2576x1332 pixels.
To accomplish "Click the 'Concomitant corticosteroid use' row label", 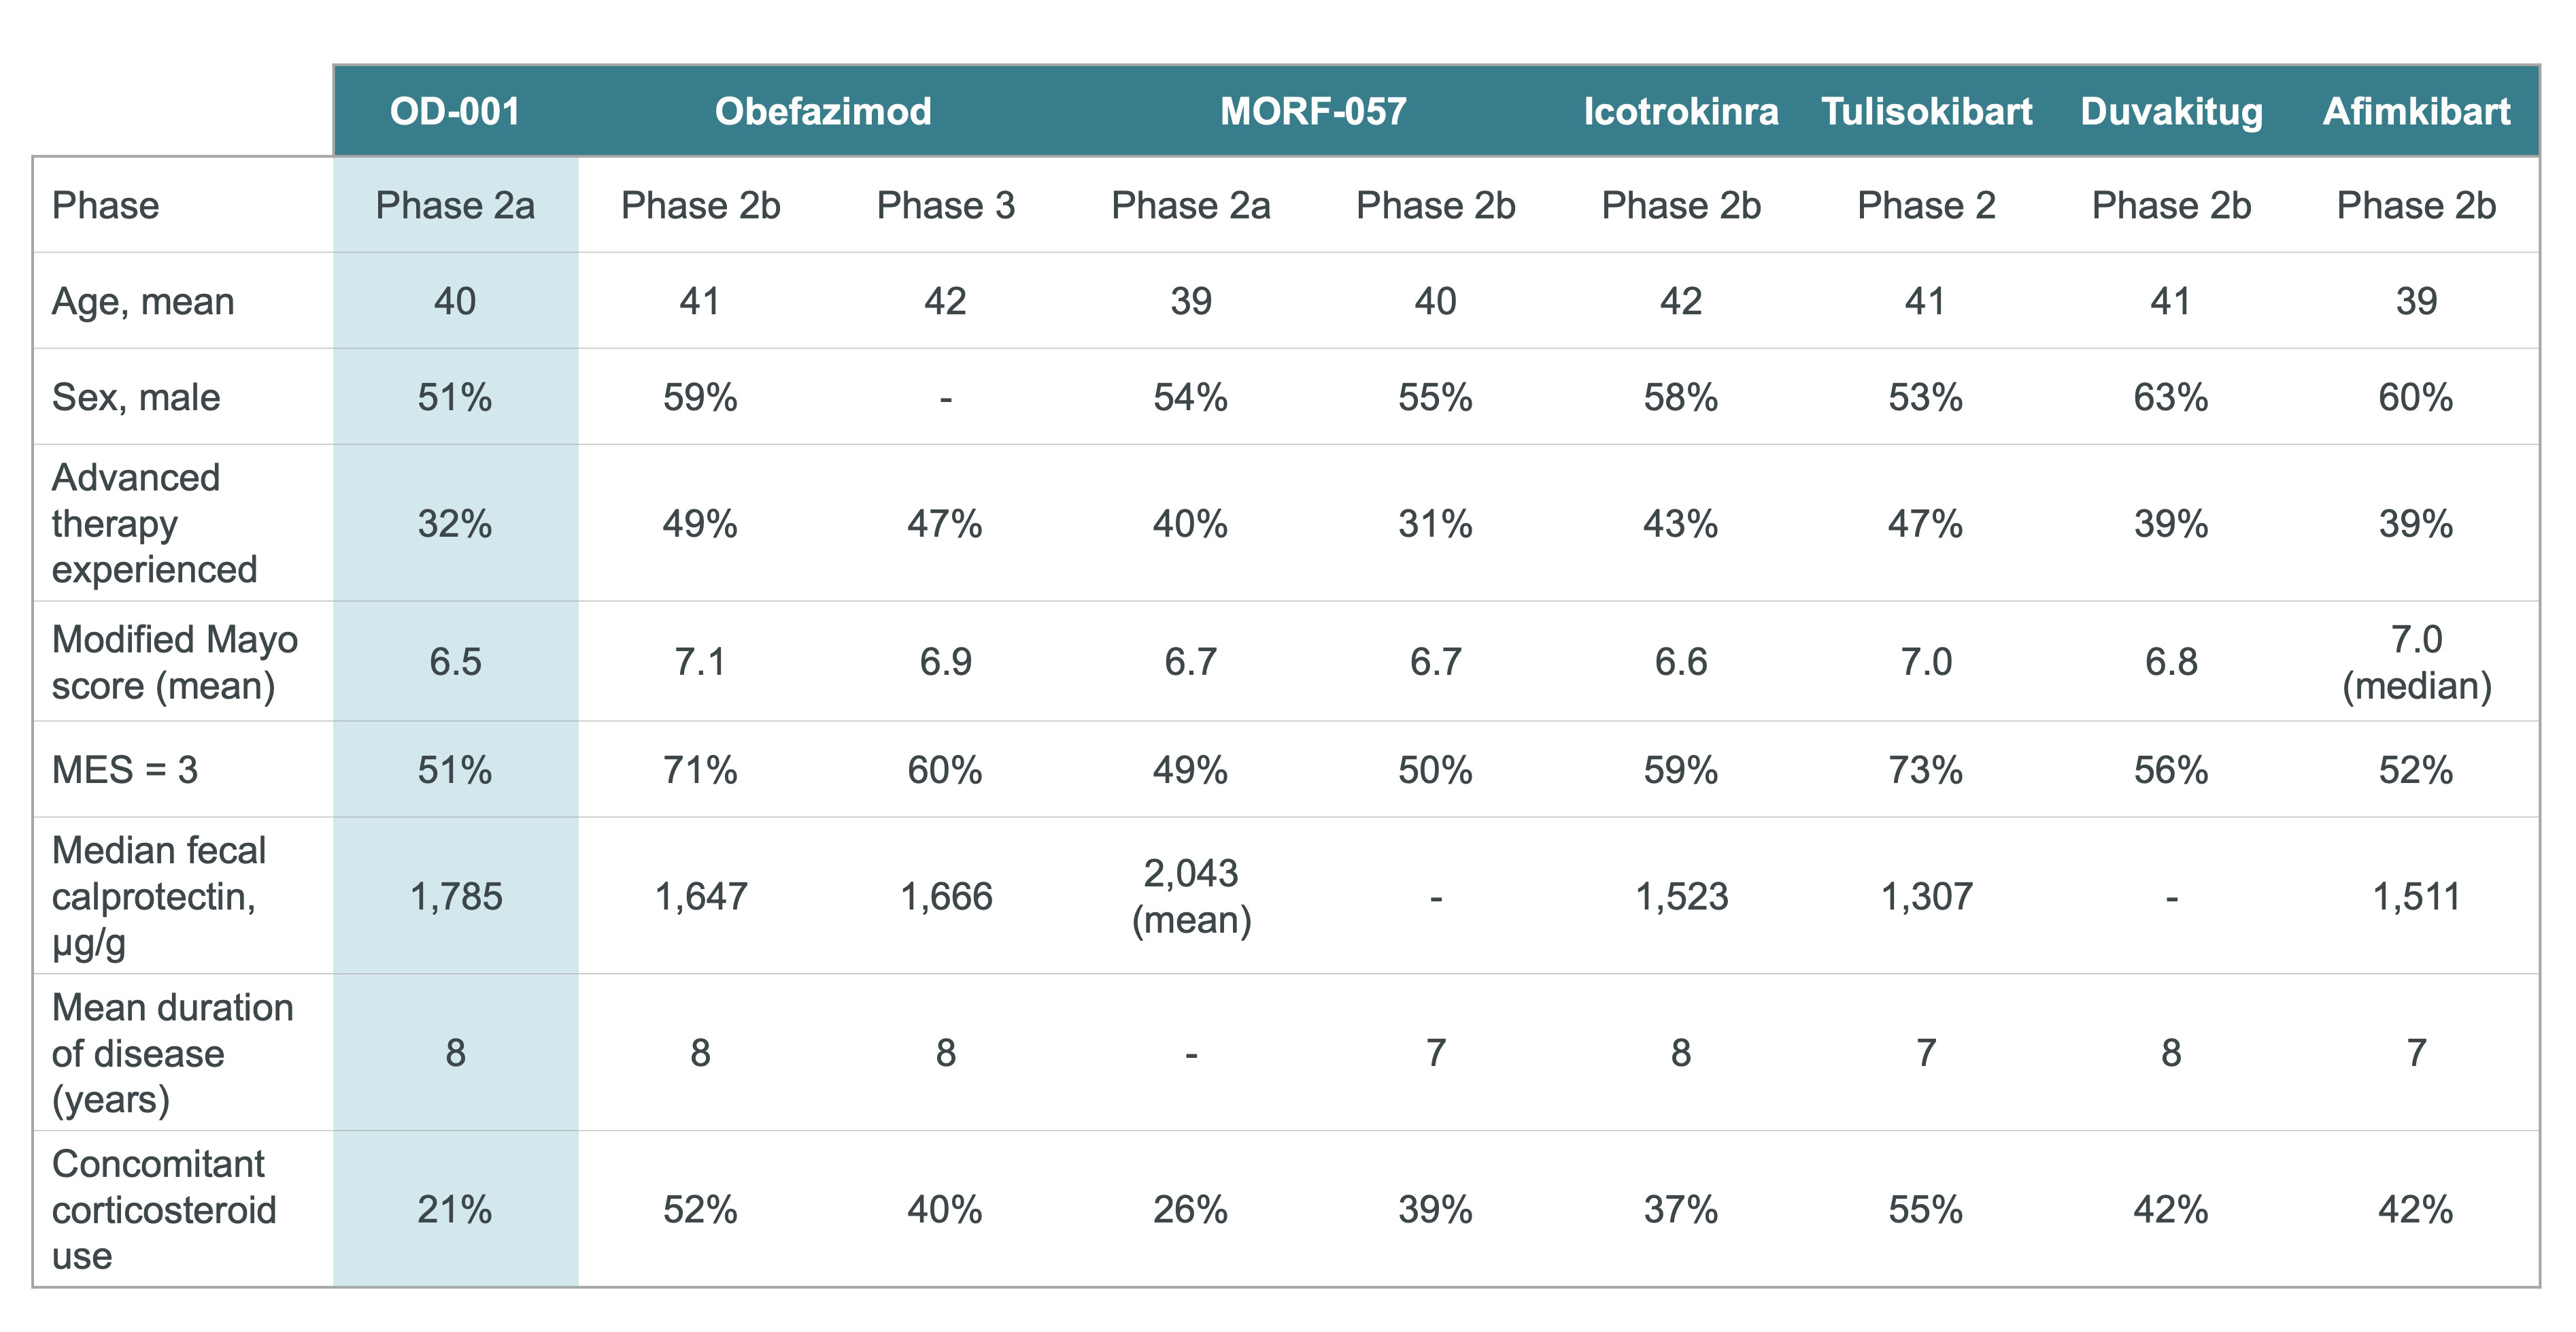I will (163, 1209).
